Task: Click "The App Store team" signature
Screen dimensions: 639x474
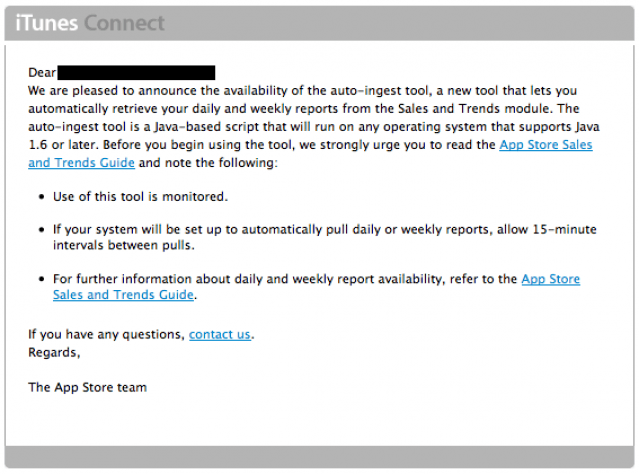Action: click(87, 387)
